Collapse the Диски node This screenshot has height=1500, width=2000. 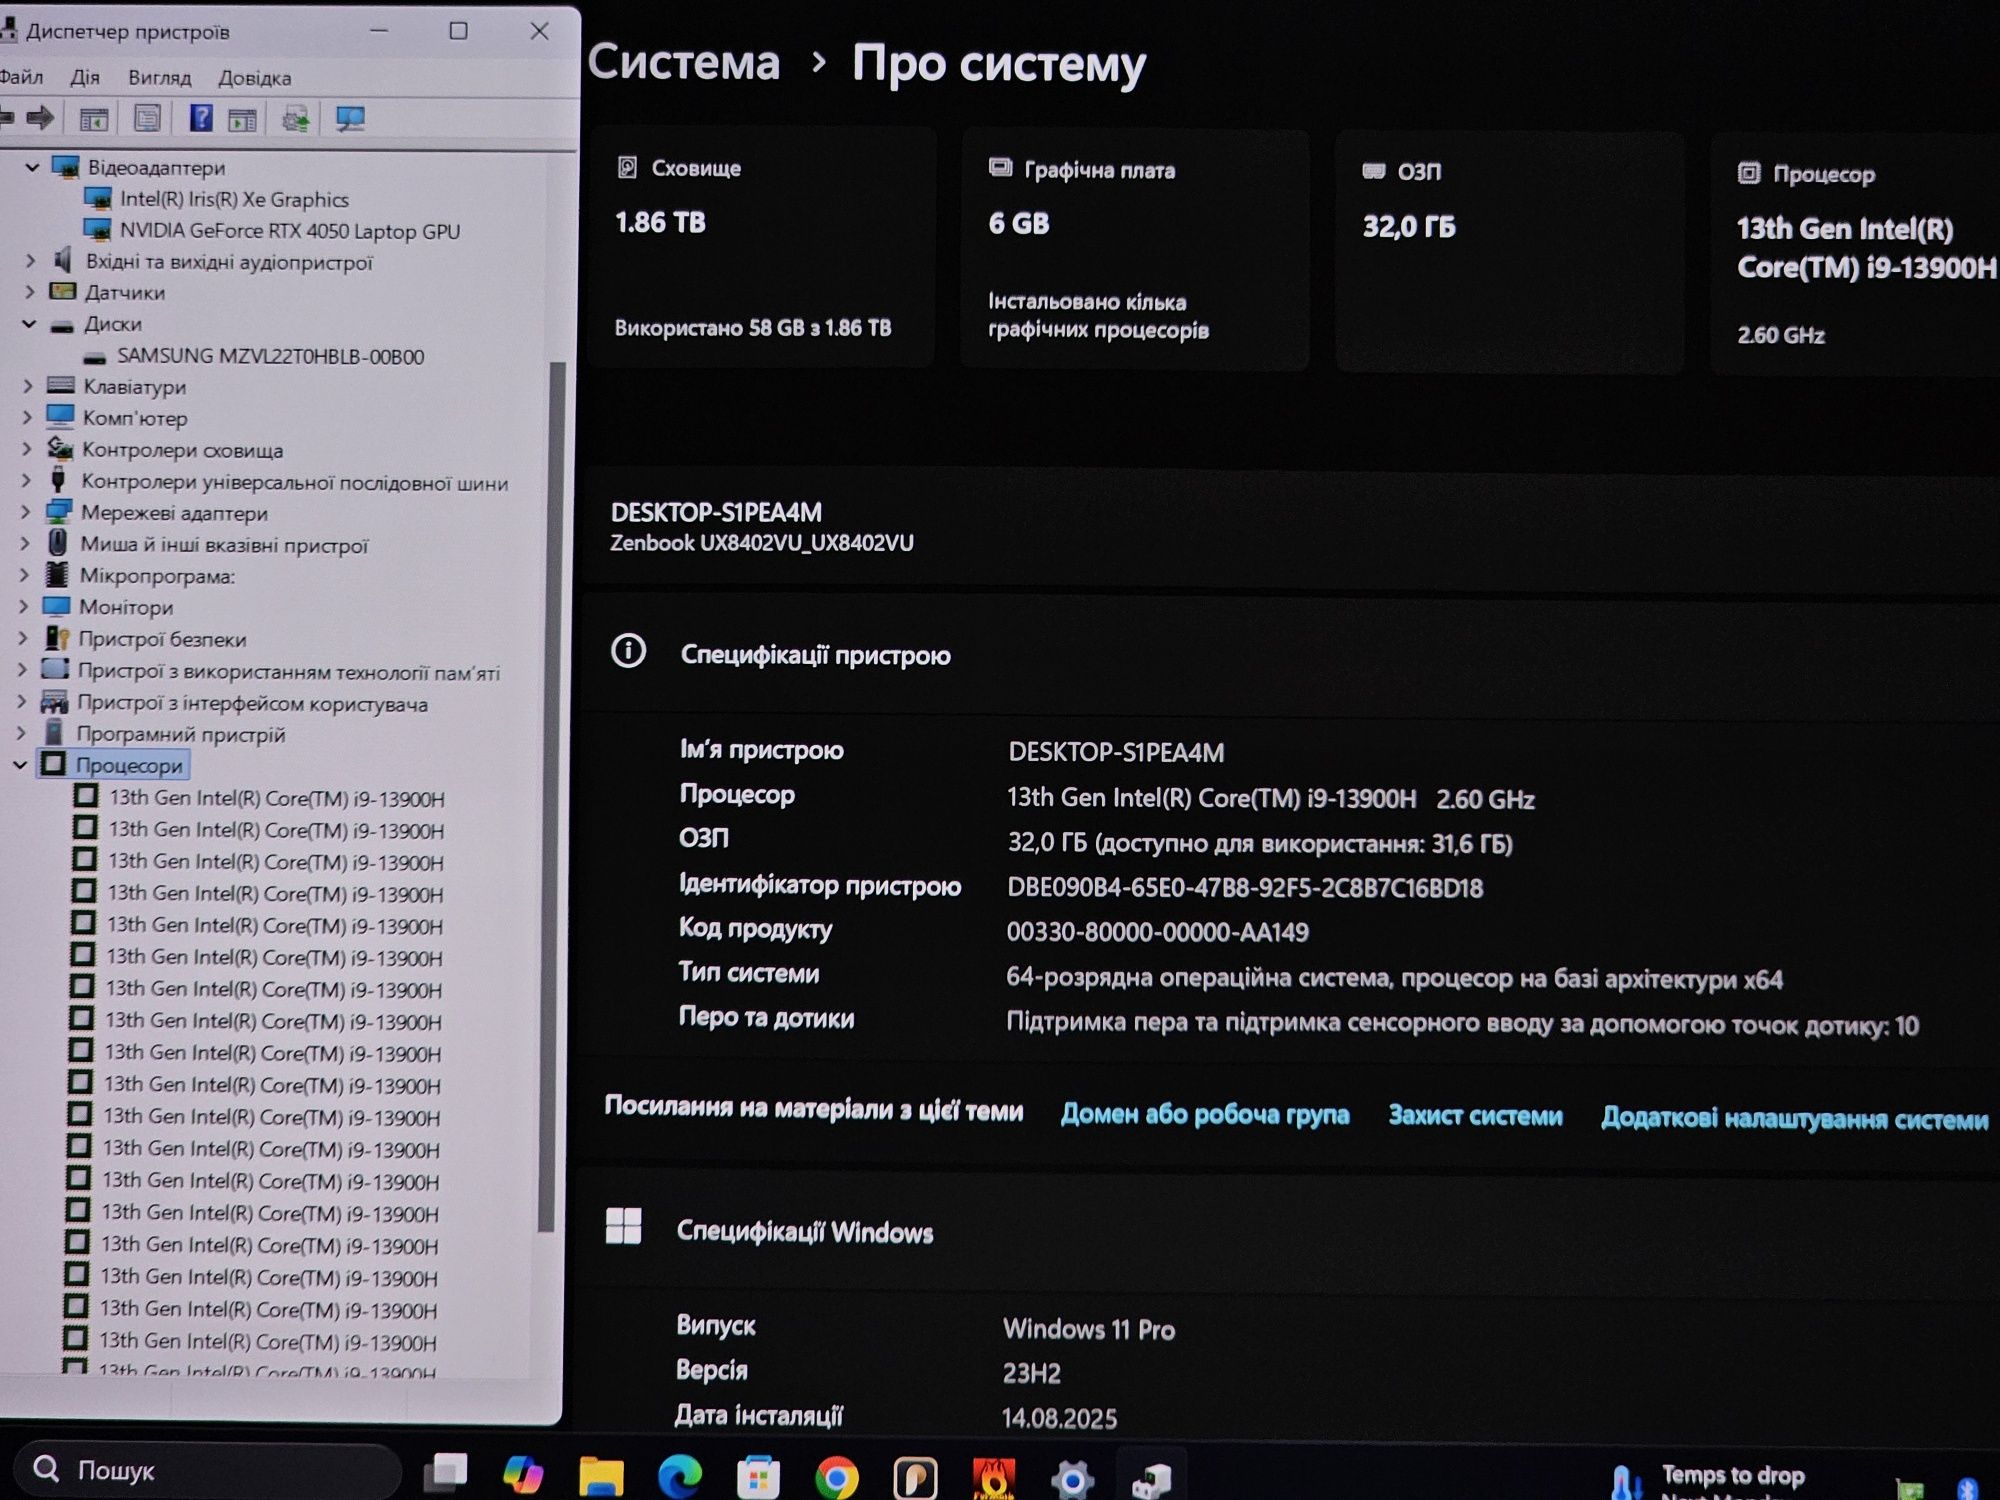coord(29,324)
